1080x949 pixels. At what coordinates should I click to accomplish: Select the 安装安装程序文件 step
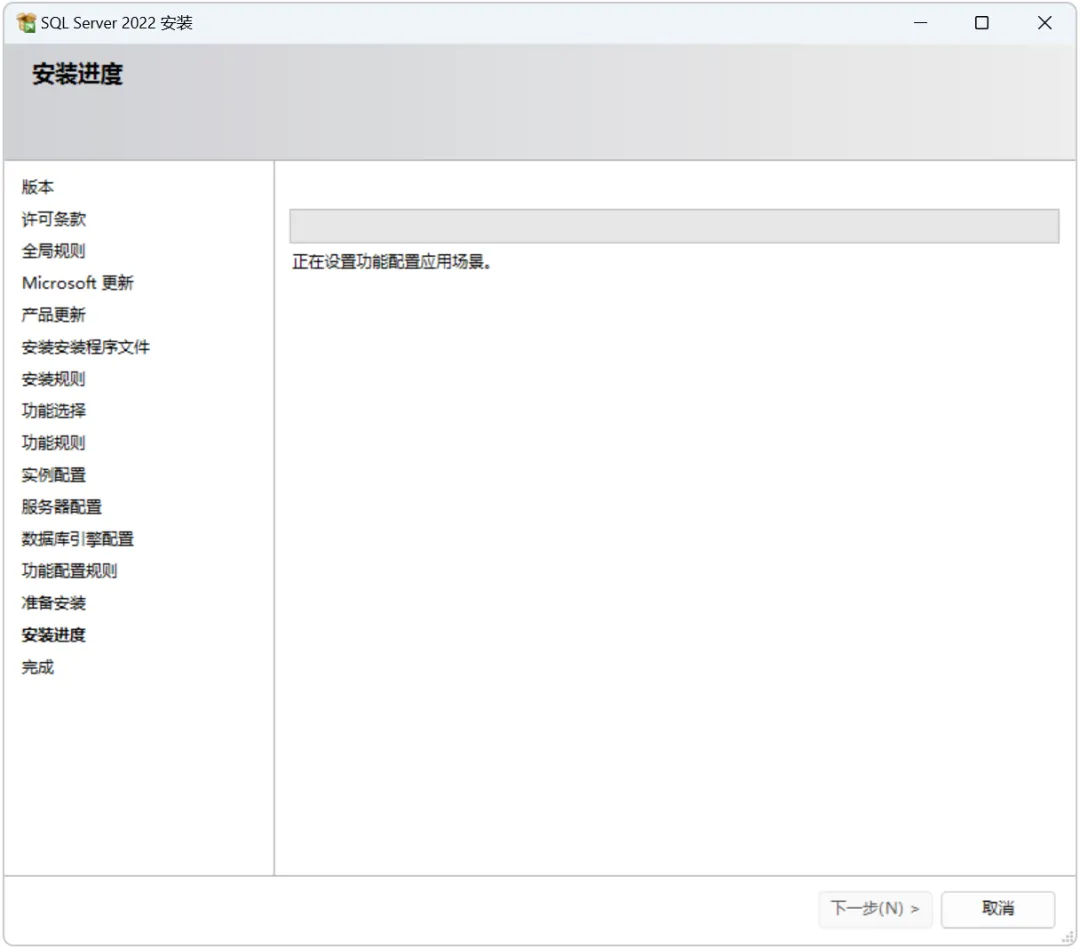point(85,347)
